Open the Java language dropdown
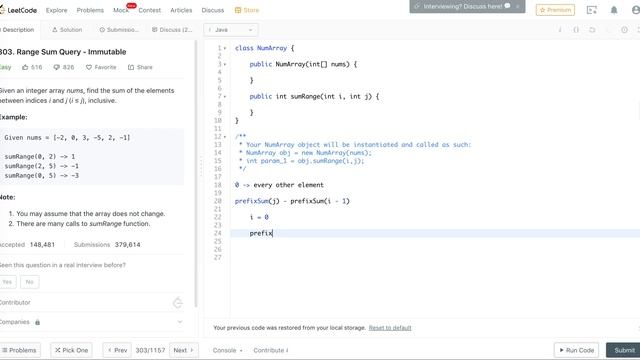640x360 pixels. click(x=231, y=30)
